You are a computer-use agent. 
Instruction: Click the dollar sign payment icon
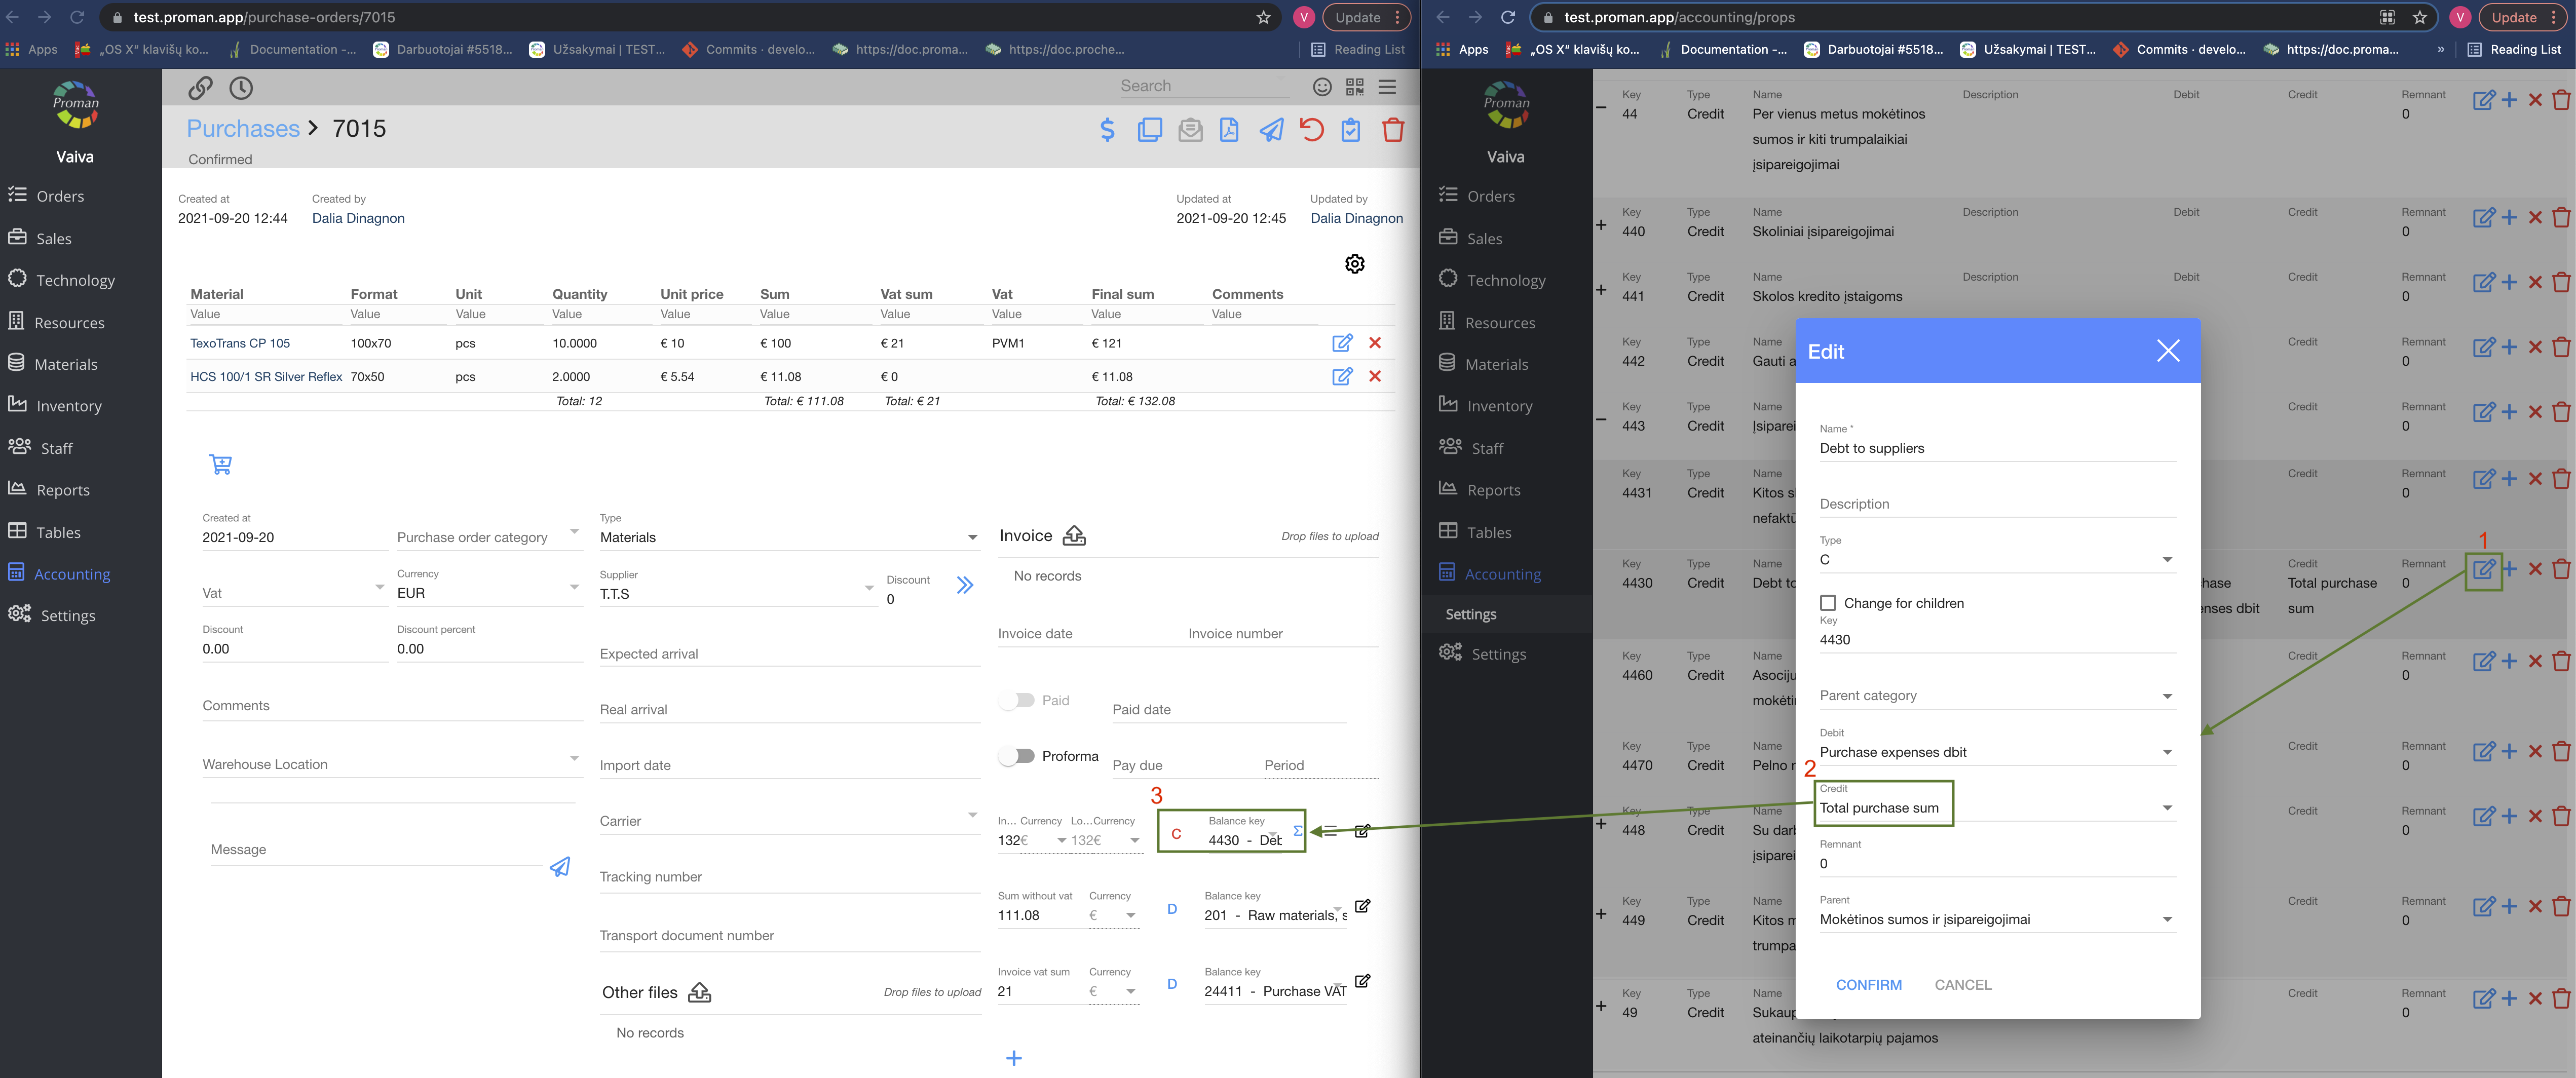point(1107,130)
